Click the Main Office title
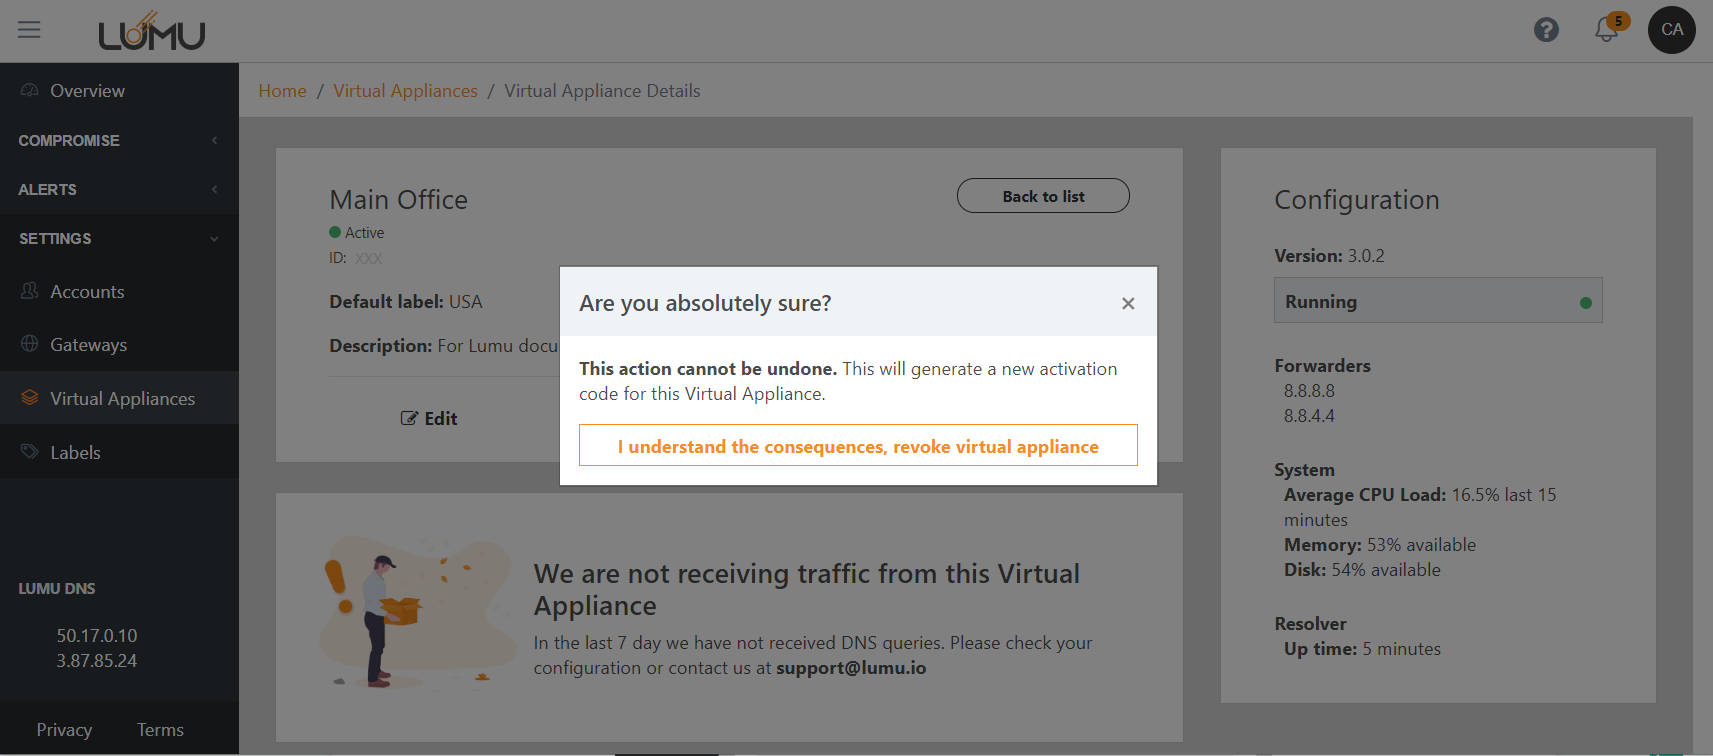The image size is (1713, 756). point(399,200)
